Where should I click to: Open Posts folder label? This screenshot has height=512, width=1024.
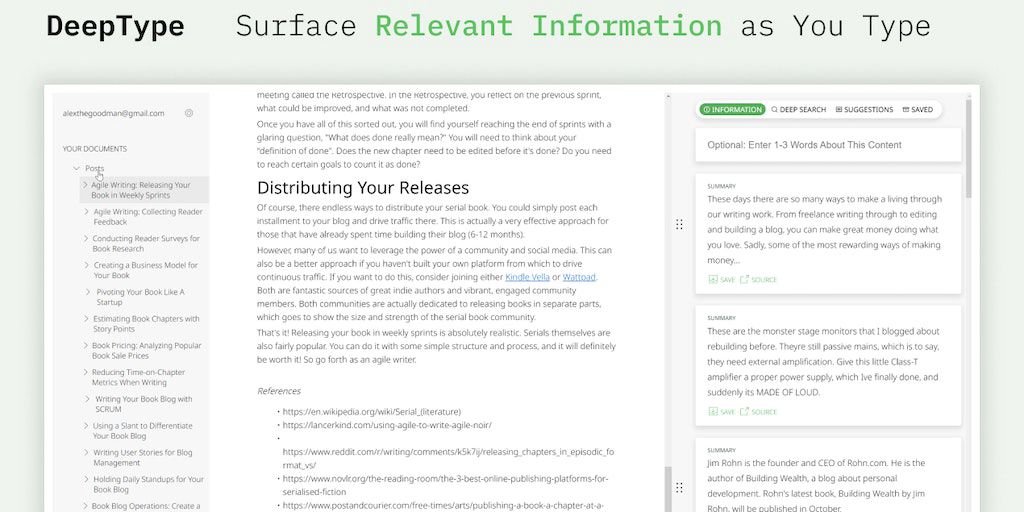click(x=95, y=168)
